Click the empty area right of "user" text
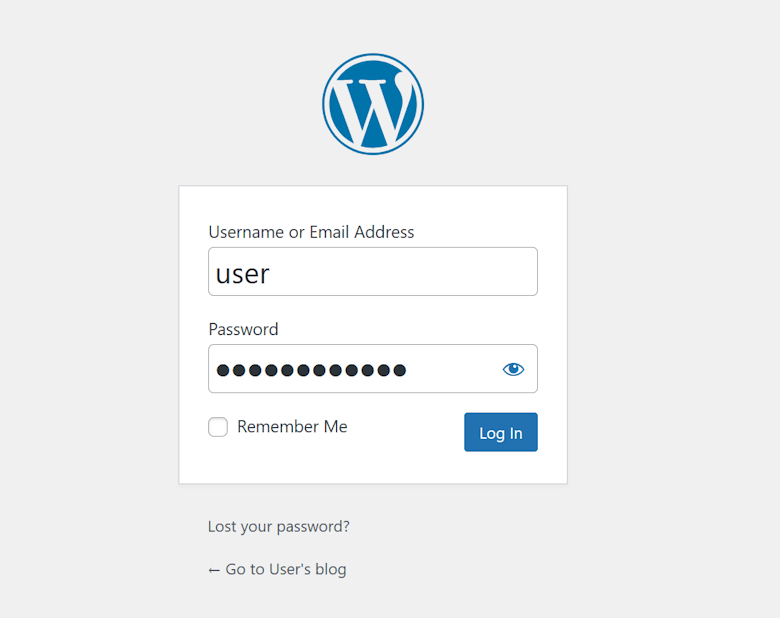 click(x=420, y=272)
